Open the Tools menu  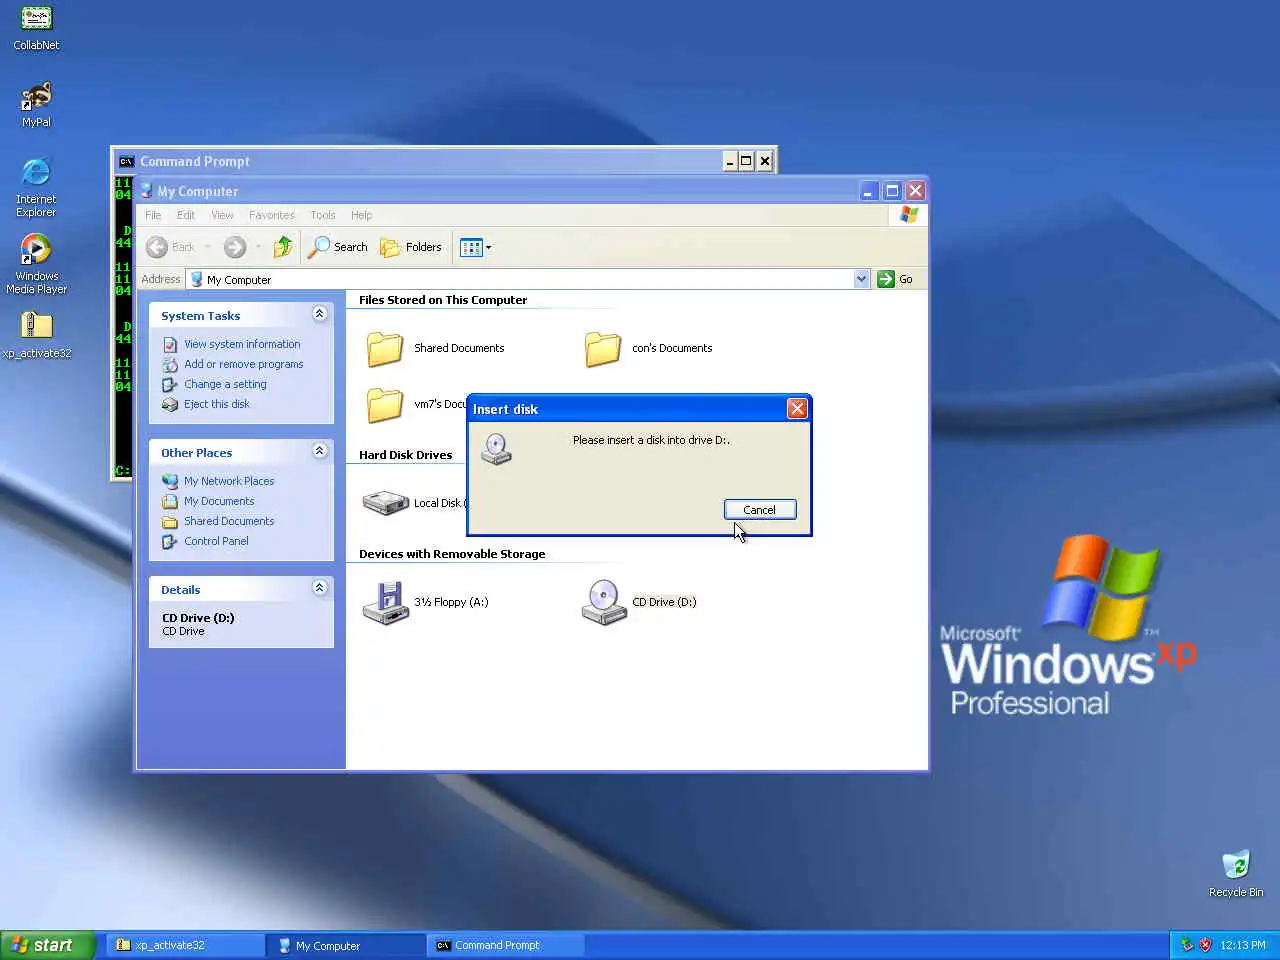pyautogui.click(x=323, y=215)
